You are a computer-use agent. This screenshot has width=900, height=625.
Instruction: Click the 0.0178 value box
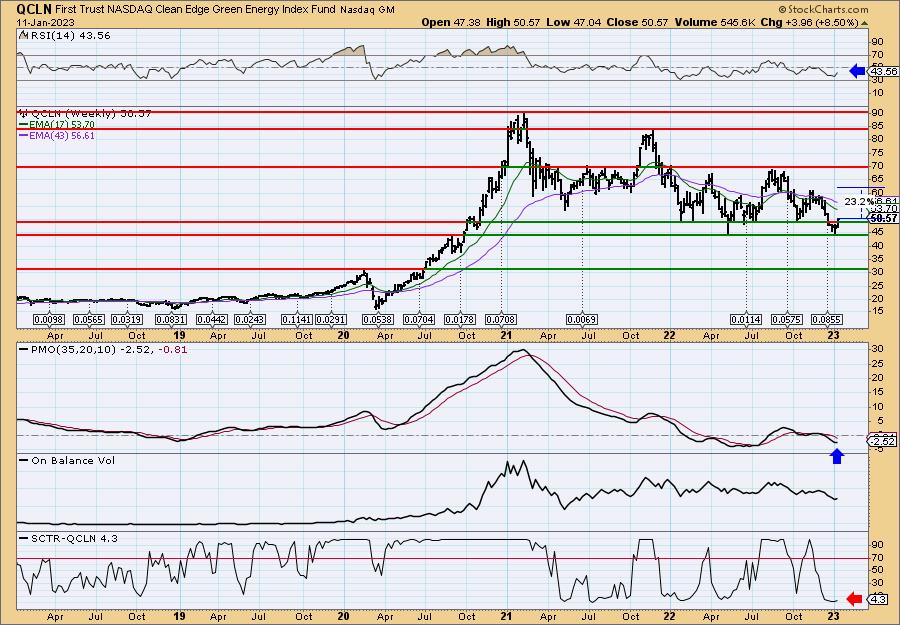point(460,320)
